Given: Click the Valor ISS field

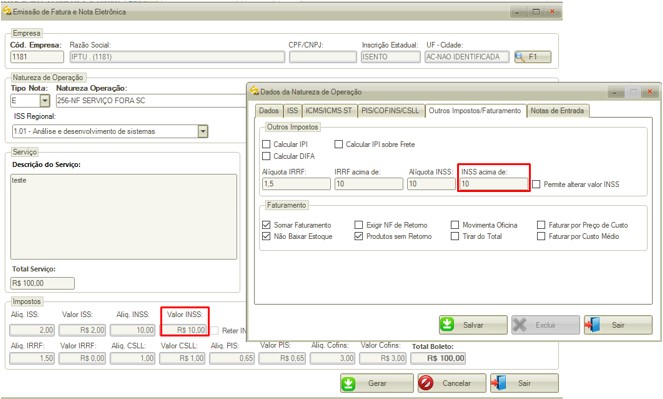Looking at the screenshot, I should 82,330.
